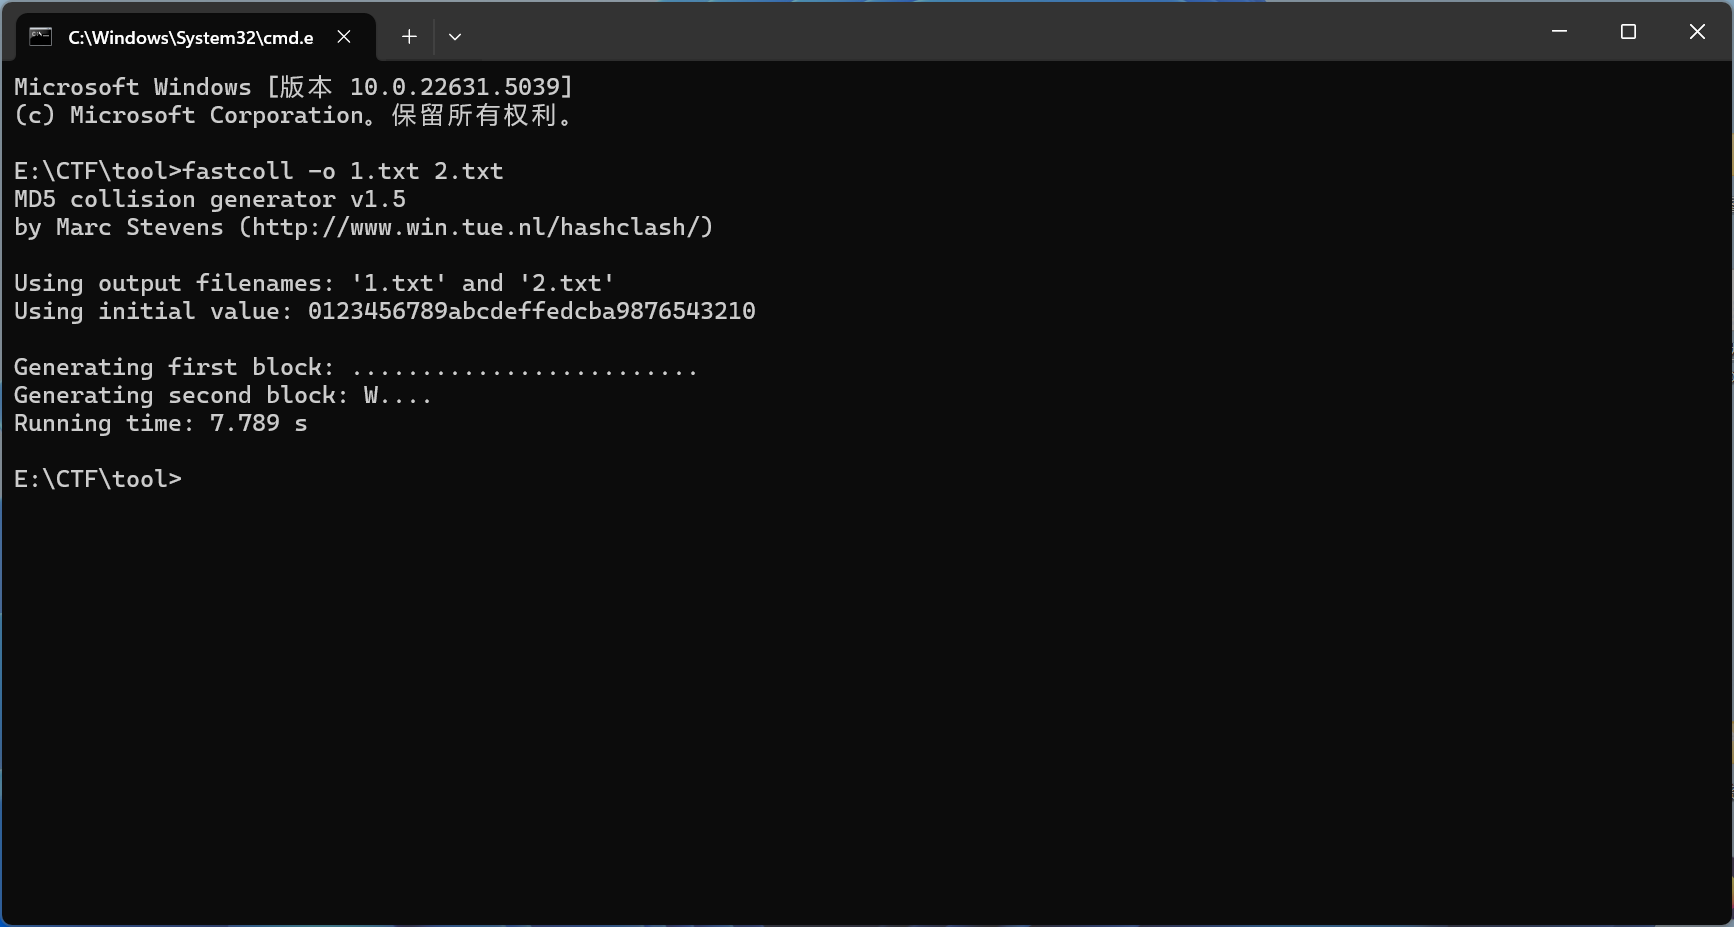Select the C:\Windows\System32\cmd.e tab
The width and height of the screenshot is (1734, 927).
(x=190, y=37)
